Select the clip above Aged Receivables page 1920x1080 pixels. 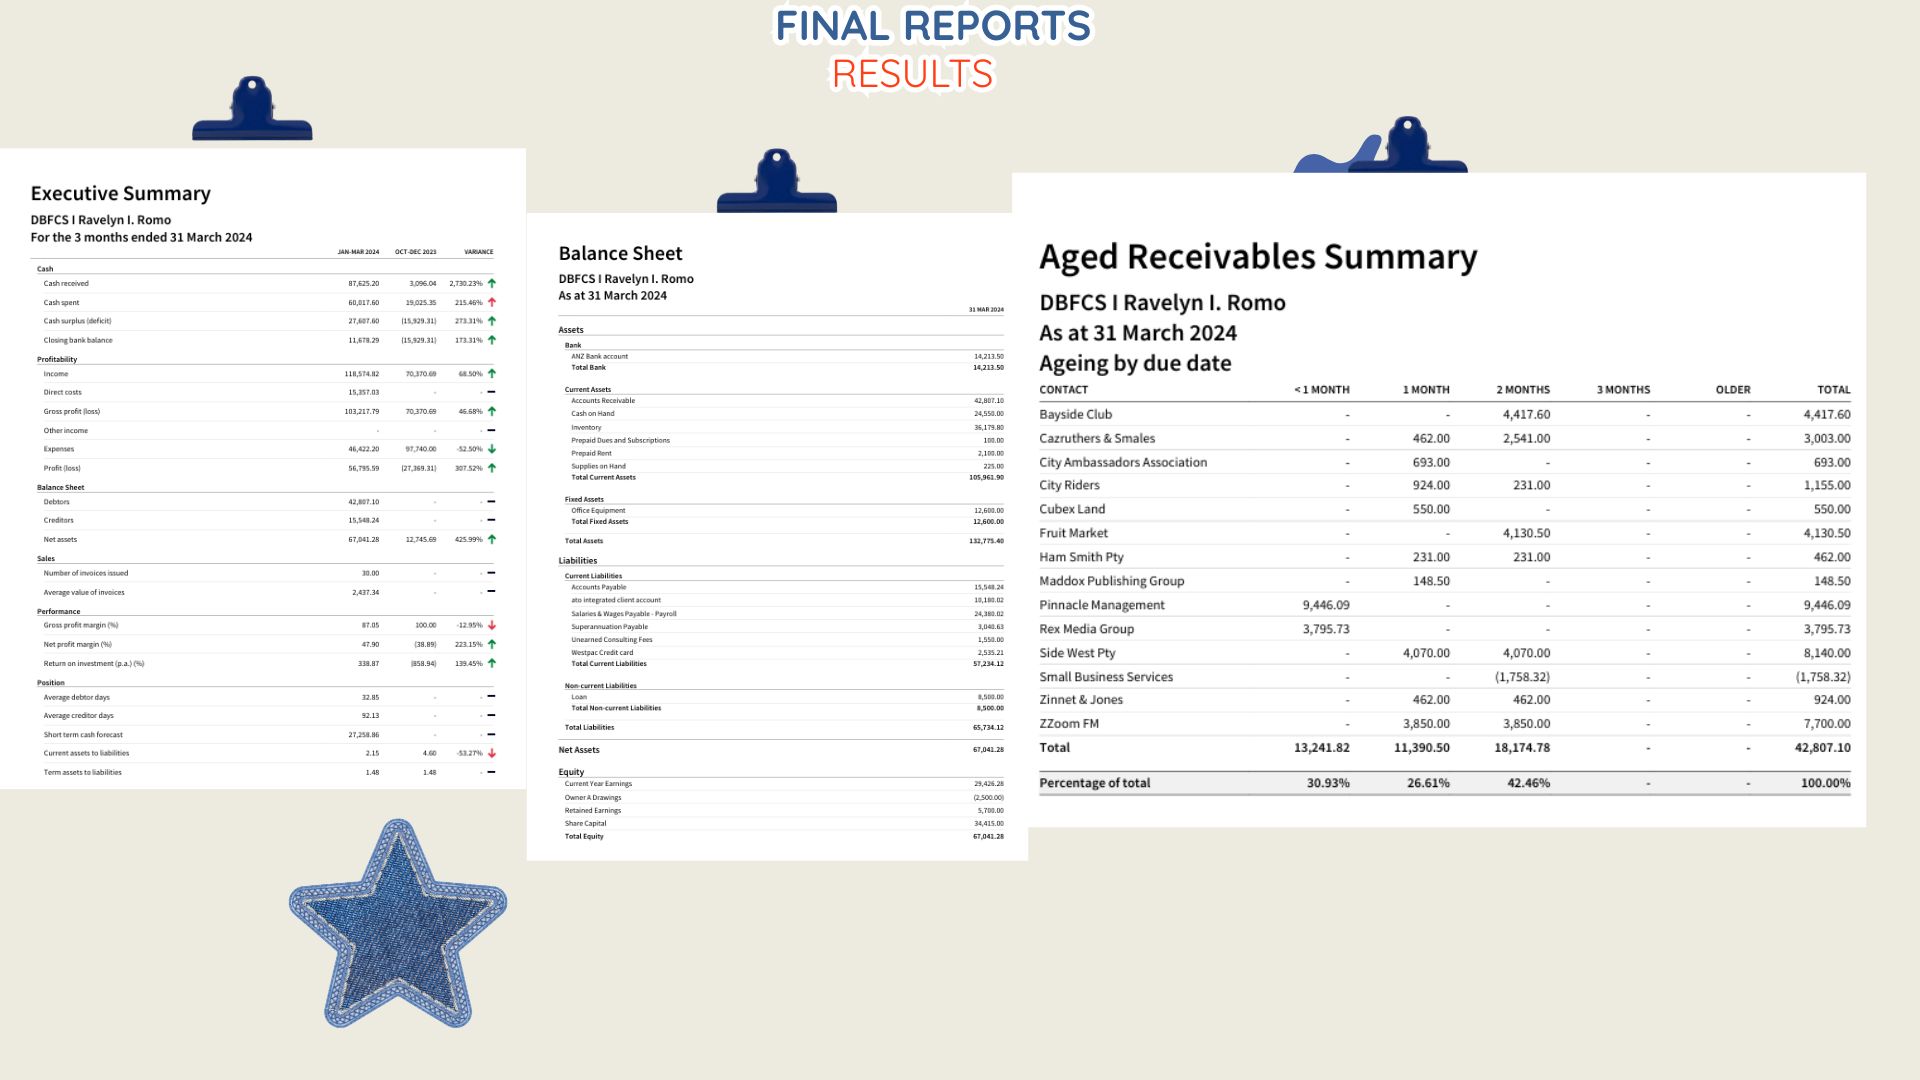(1408, 145)
